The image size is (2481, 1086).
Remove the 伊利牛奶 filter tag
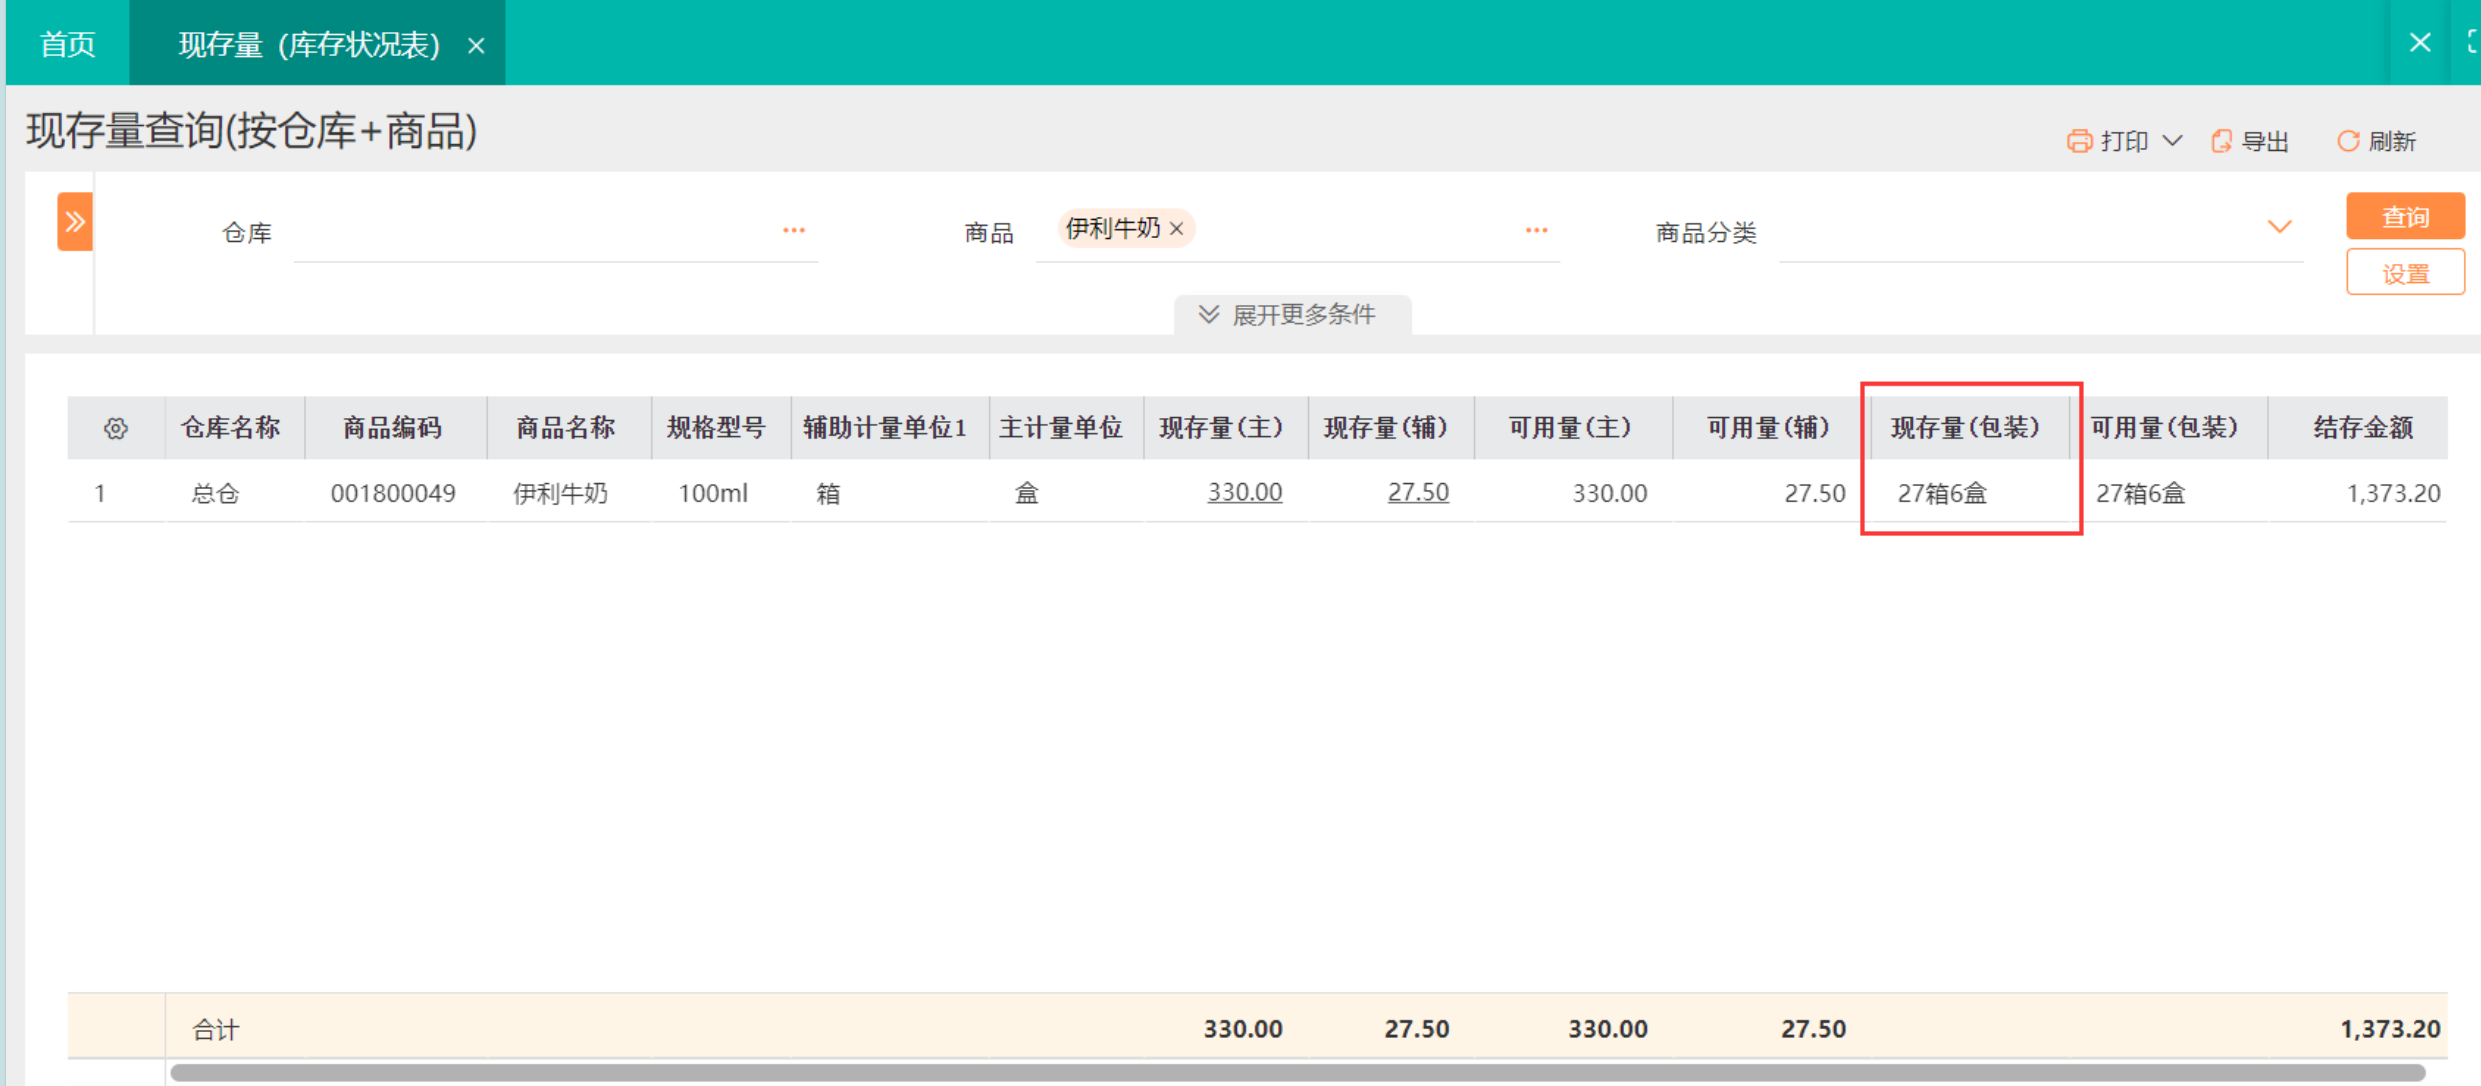pos(1177,229)
